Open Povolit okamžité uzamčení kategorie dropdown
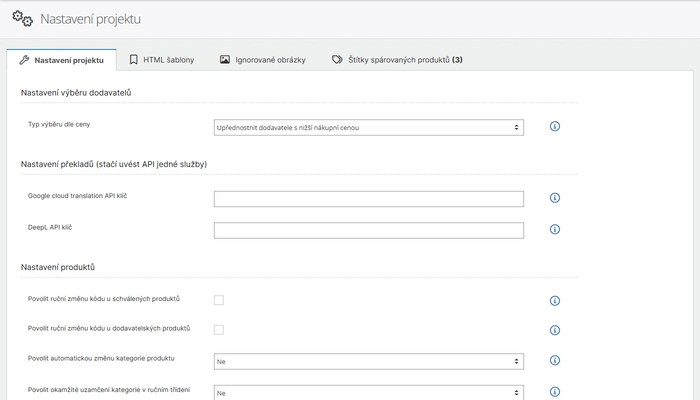 369,393
